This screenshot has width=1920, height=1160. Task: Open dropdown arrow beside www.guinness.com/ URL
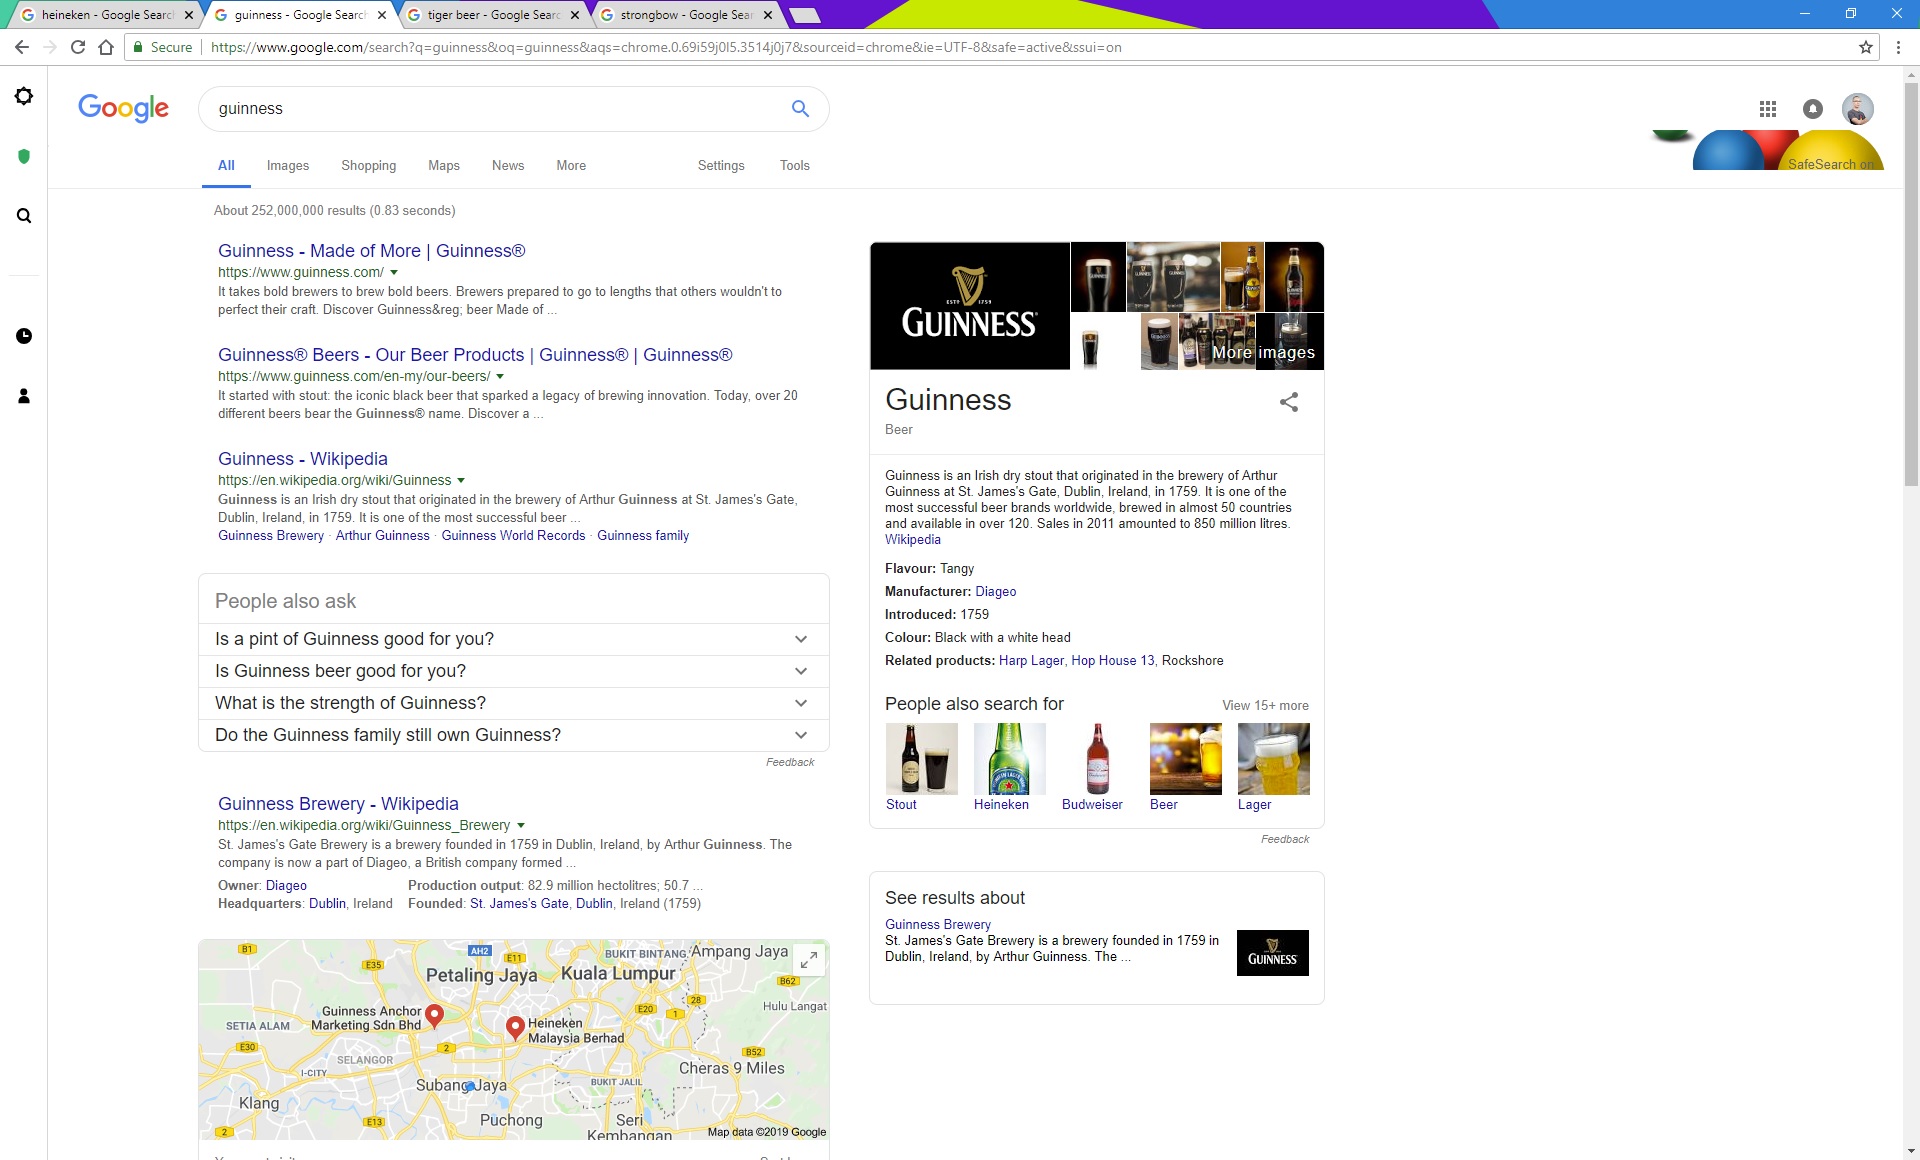click(x=394, y=272)
